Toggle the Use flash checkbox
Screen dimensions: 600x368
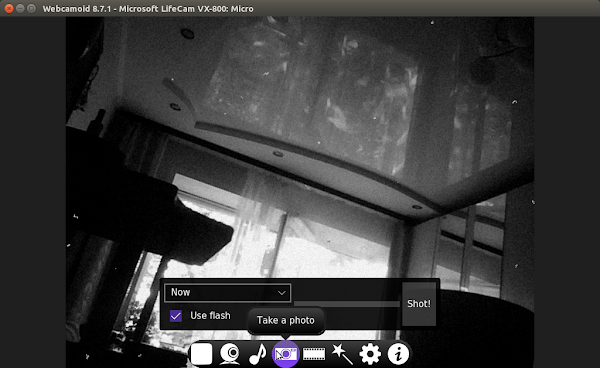click(x=176, y=316)
